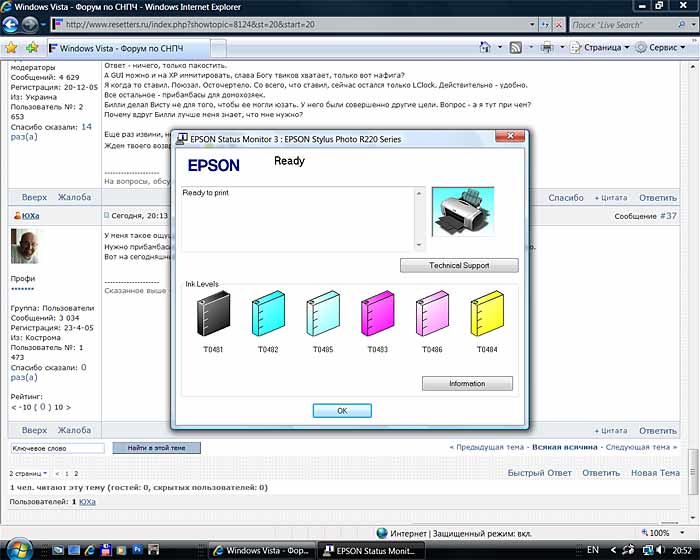Click the Black T0481 ink cartridge icon
The width and height of the screenshot is (700, 560).
(x=213, y=313)
